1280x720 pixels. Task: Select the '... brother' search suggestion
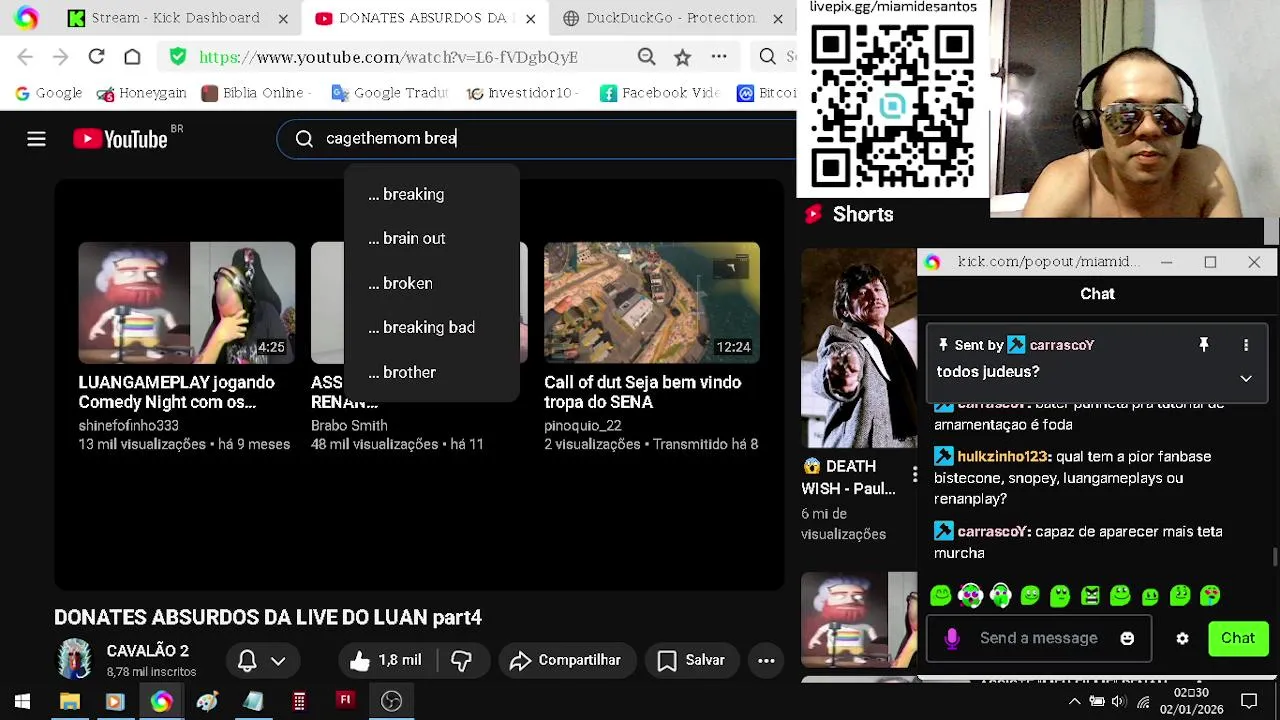point(431,372)
